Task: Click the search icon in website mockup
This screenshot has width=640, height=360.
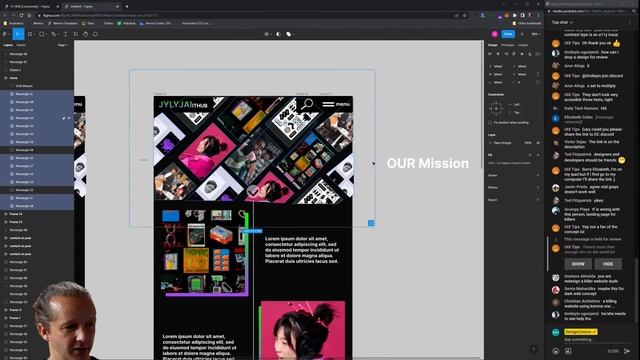Action: (x=307, y=104)
